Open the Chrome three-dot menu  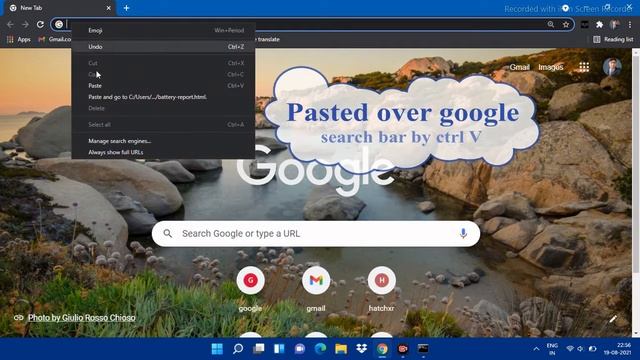point(630,24)
